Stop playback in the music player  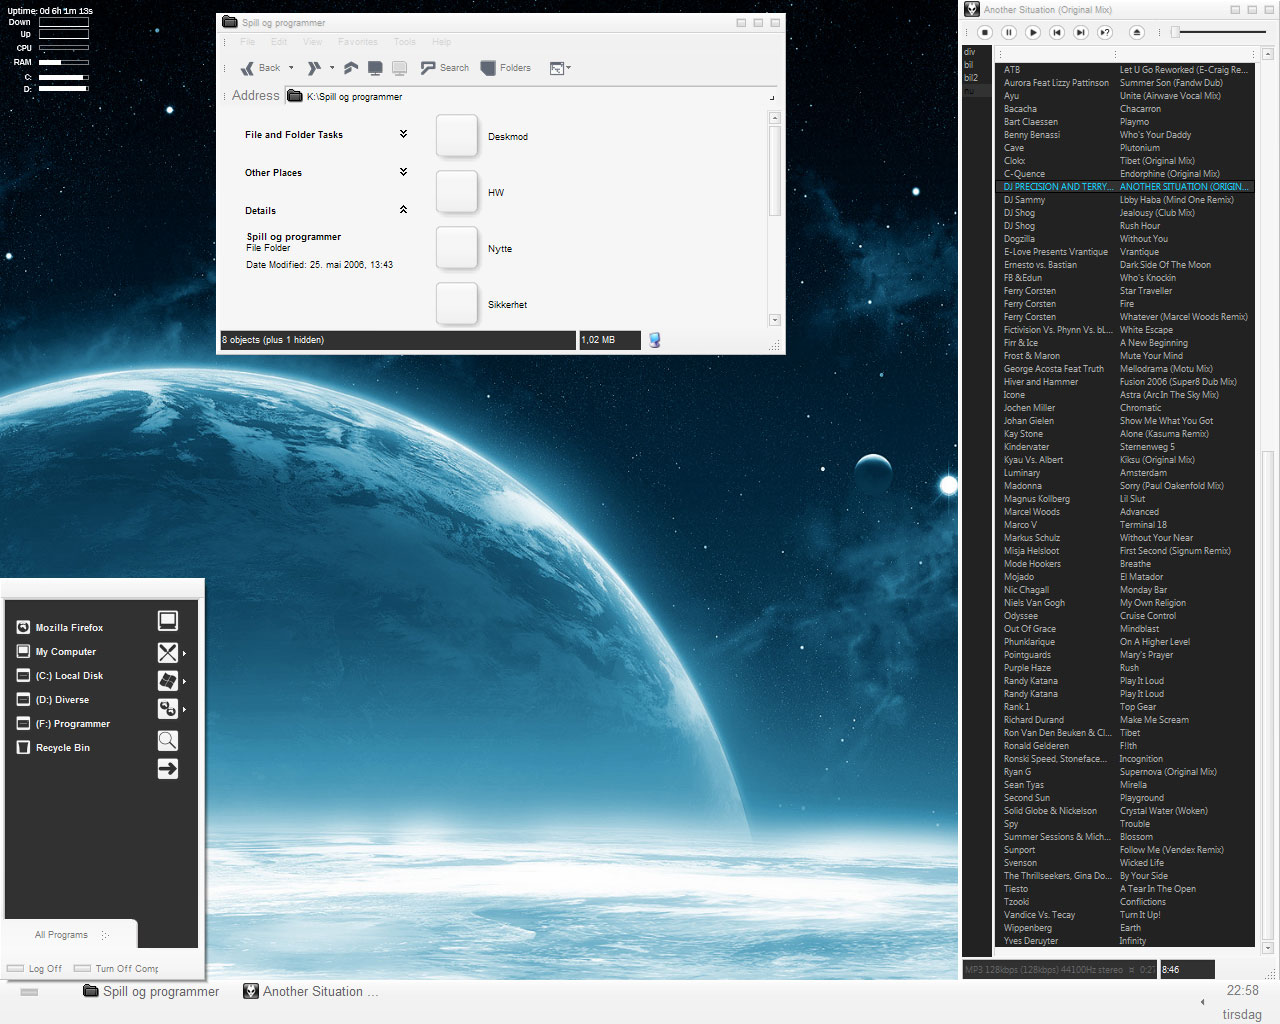(x=985, y=32)
